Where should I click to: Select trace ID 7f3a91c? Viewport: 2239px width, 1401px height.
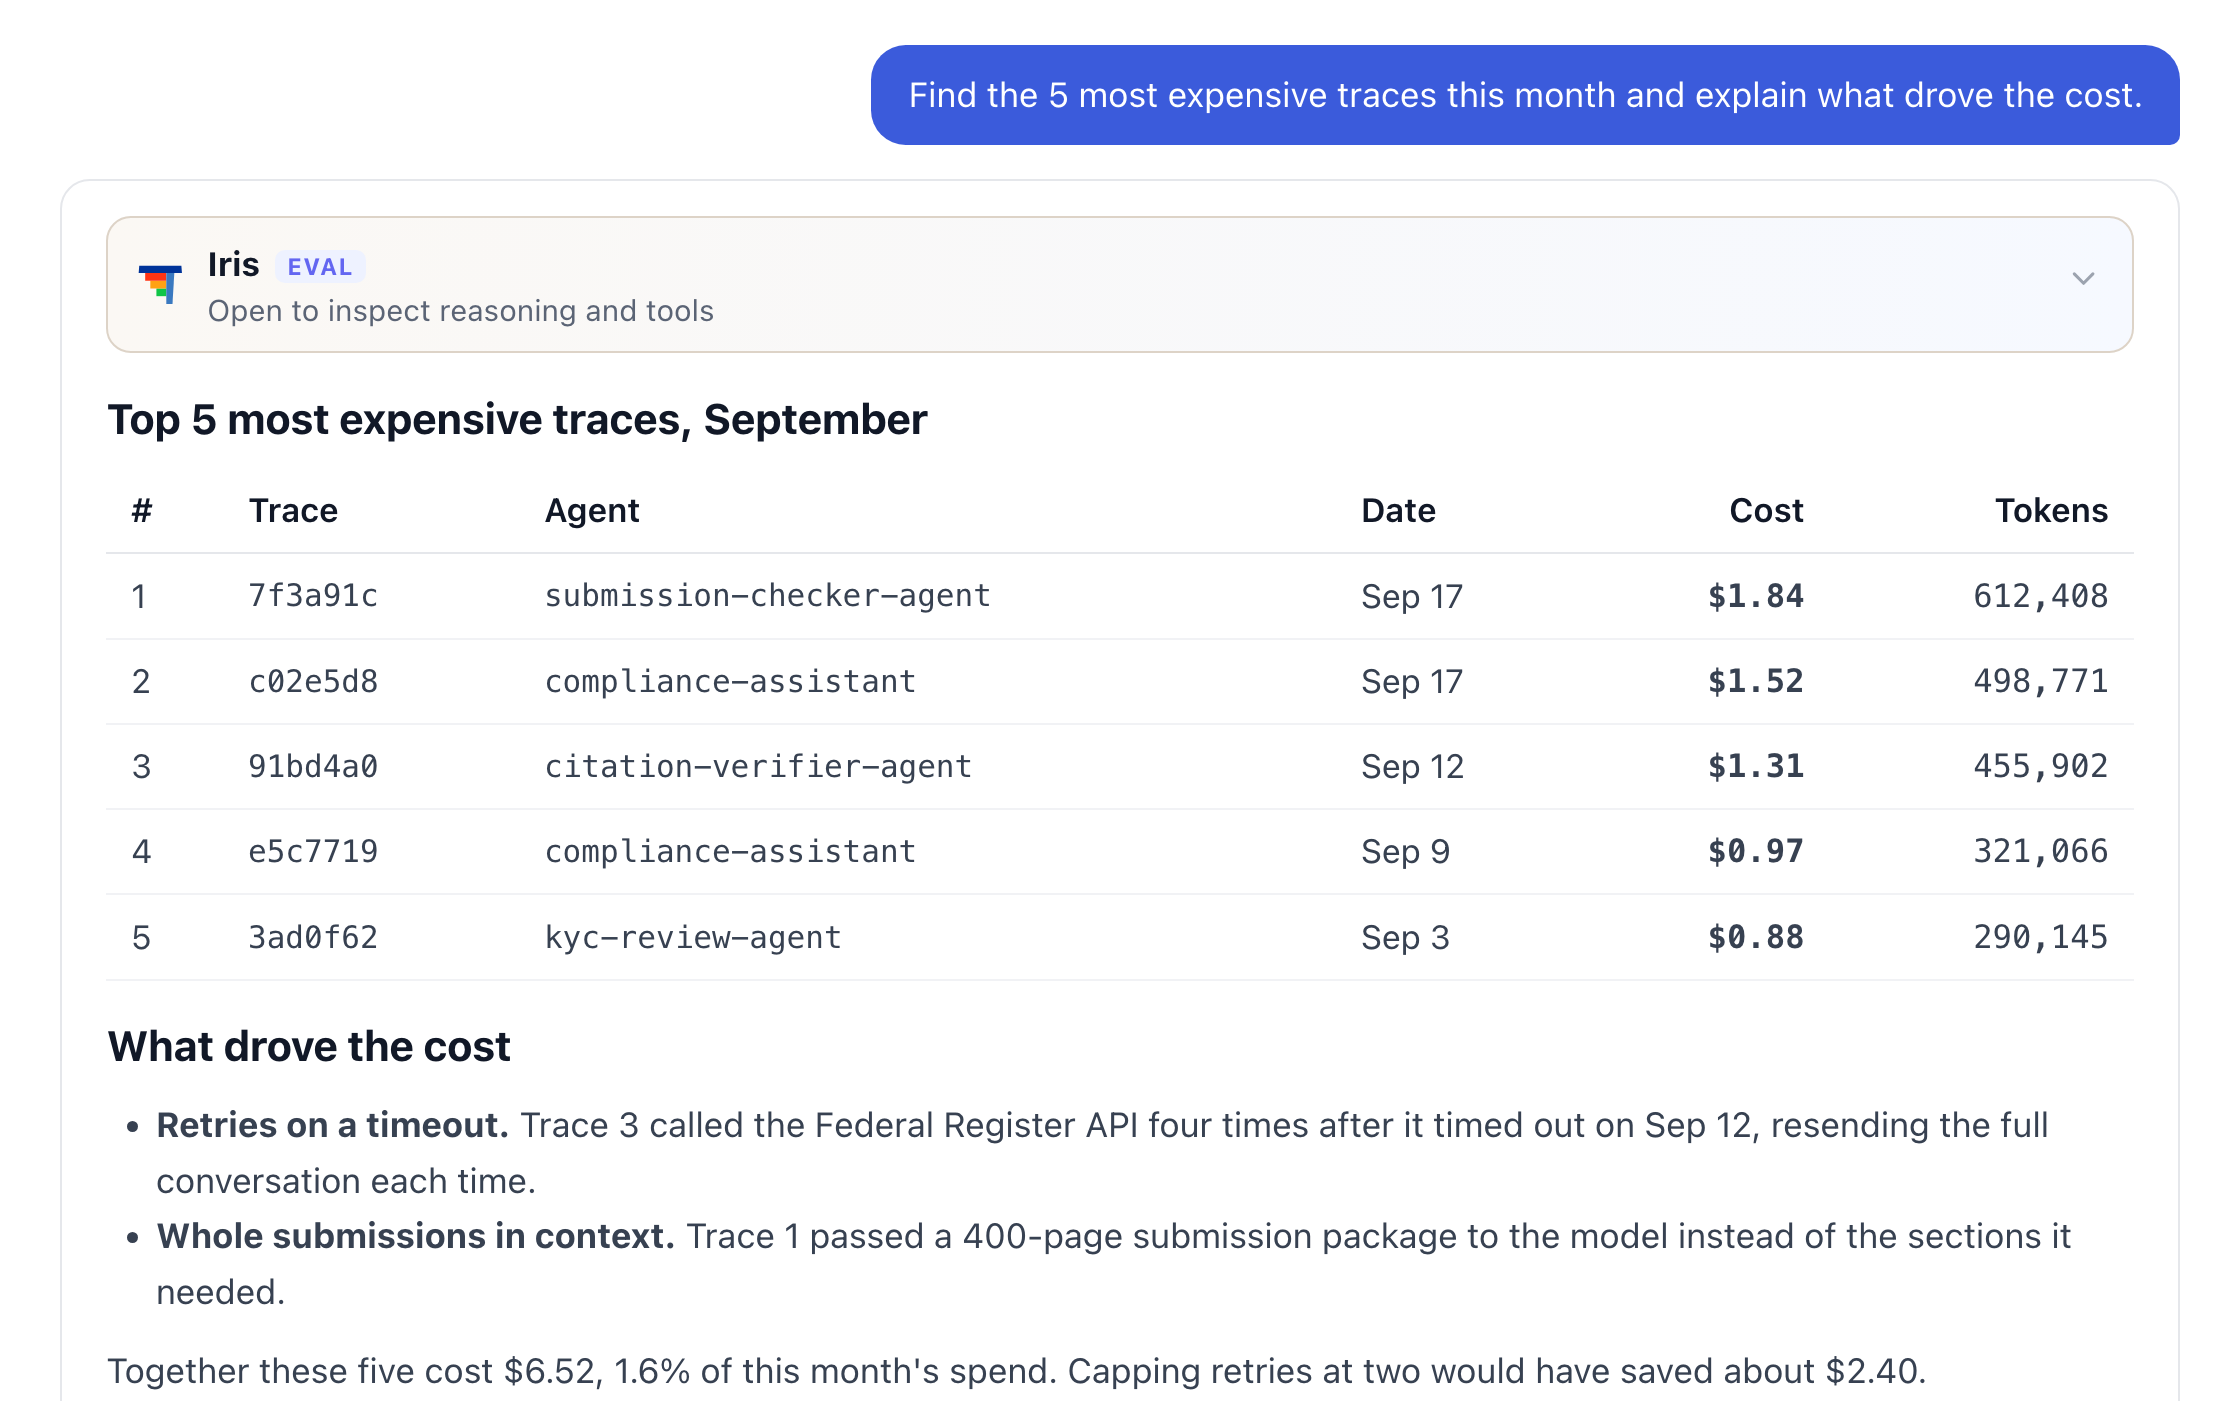313,596
